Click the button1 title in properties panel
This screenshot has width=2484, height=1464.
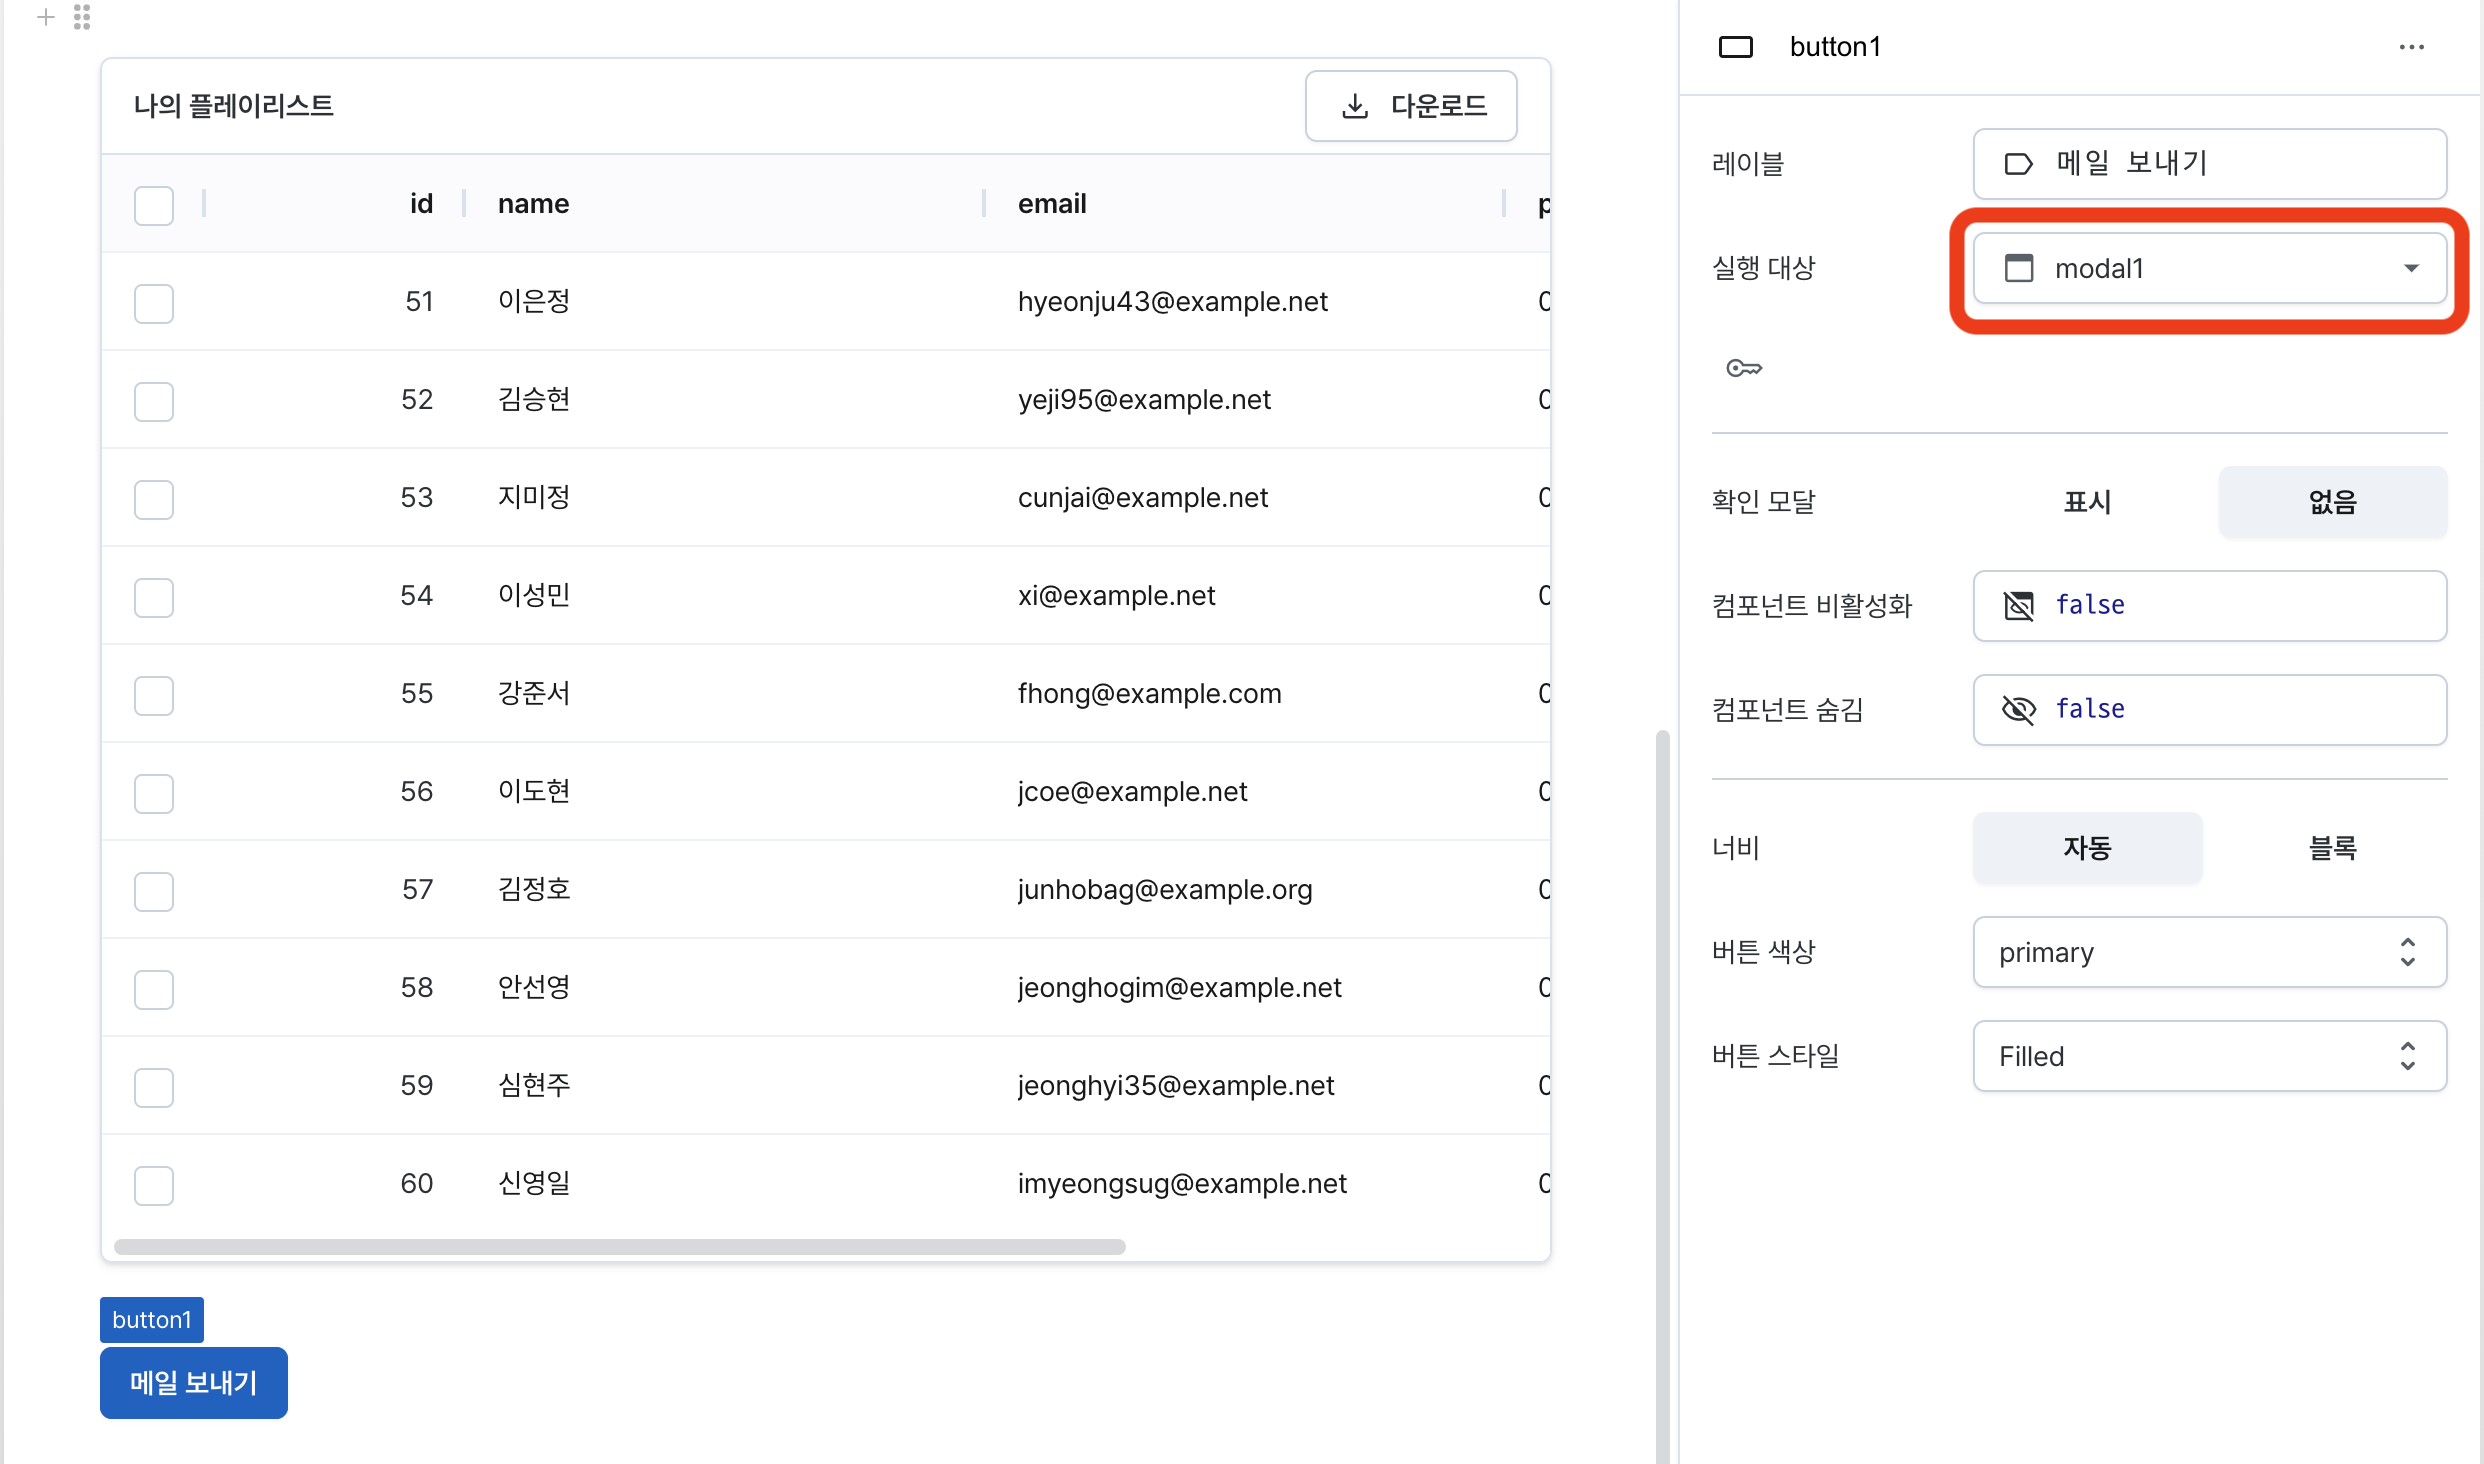pos(1835,47)
